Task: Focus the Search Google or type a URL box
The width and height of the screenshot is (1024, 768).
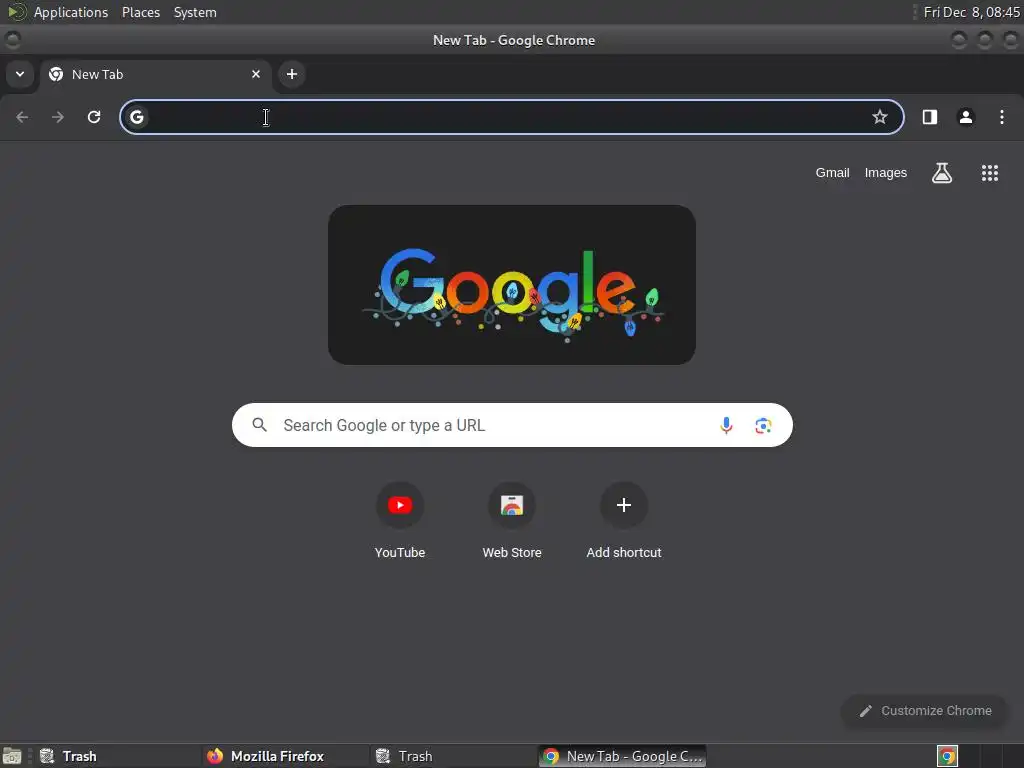Action: click(x=512, y=425)
